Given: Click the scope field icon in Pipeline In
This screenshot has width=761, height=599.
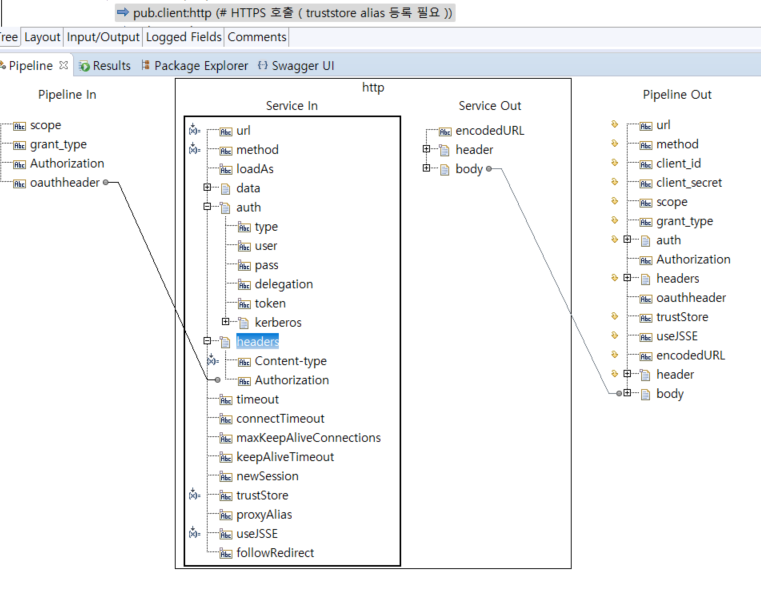Looking at the screenshot, I should (20, 126).
